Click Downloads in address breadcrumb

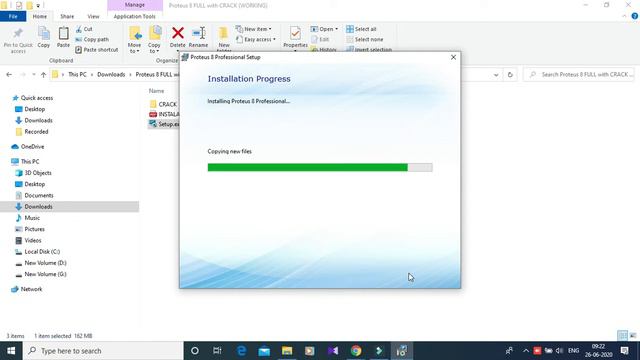(x=111, y=75)
